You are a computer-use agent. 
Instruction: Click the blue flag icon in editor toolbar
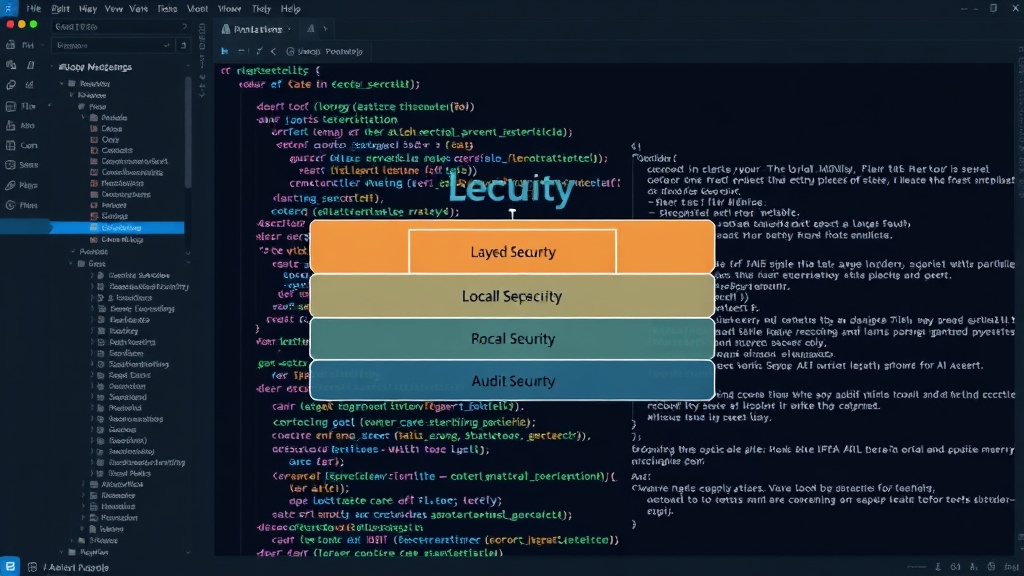pos(225,51)
